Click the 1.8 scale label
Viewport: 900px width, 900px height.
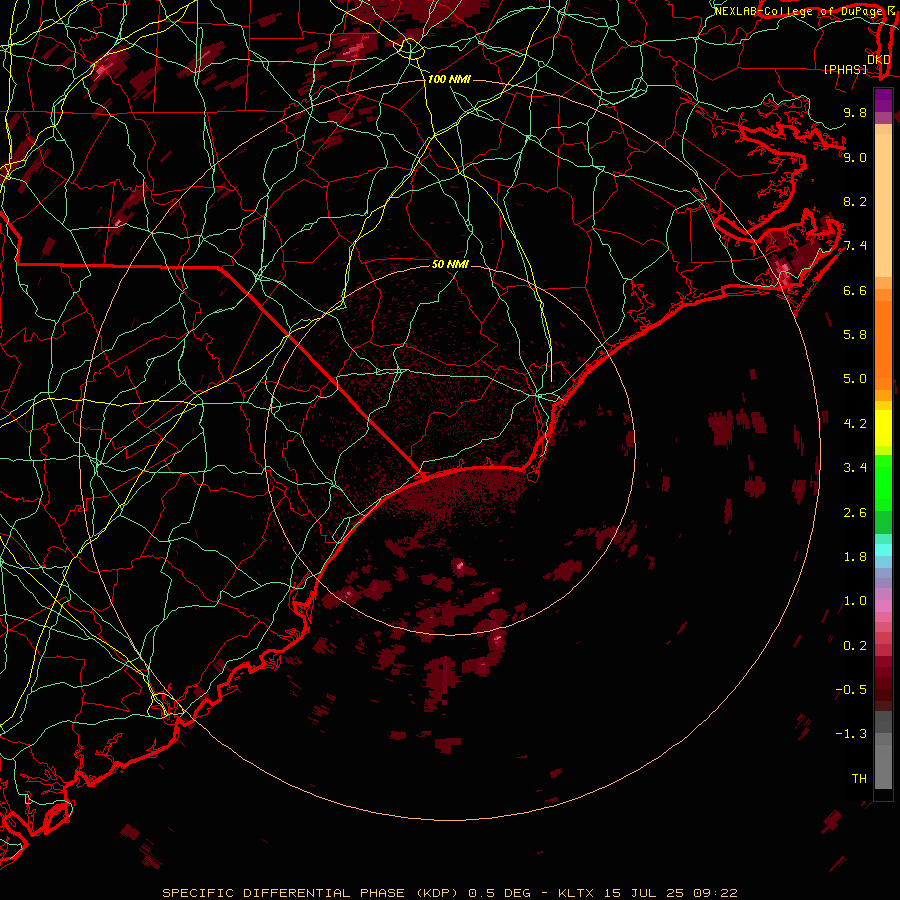click(855, 557)
